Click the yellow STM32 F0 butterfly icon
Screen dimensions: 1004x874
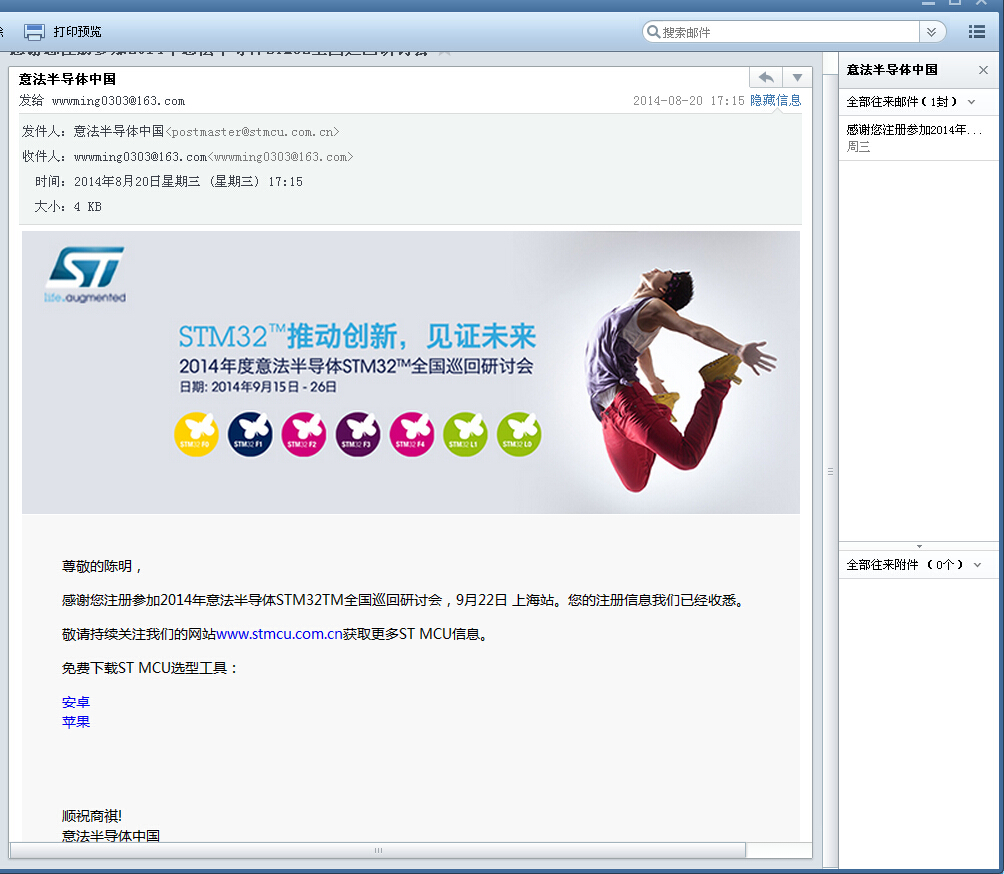pos(196,434)
